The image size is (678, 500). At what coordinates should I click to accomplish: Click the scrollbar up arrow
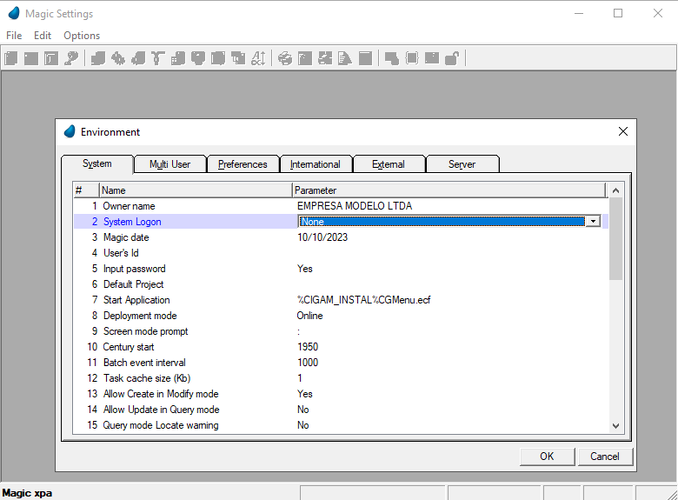[616, 190]
